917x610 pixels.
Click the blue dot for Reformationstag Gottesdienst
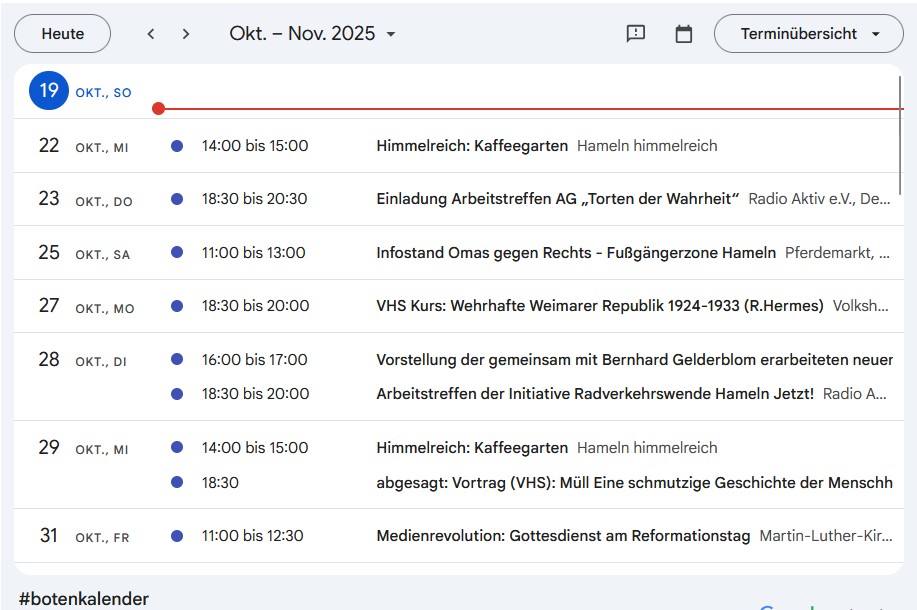pos(177,536)
